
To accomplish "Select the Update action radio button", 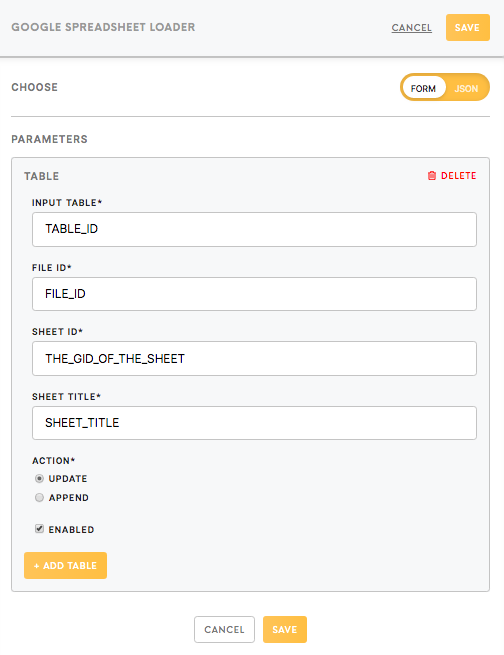I will click(39, 479).
